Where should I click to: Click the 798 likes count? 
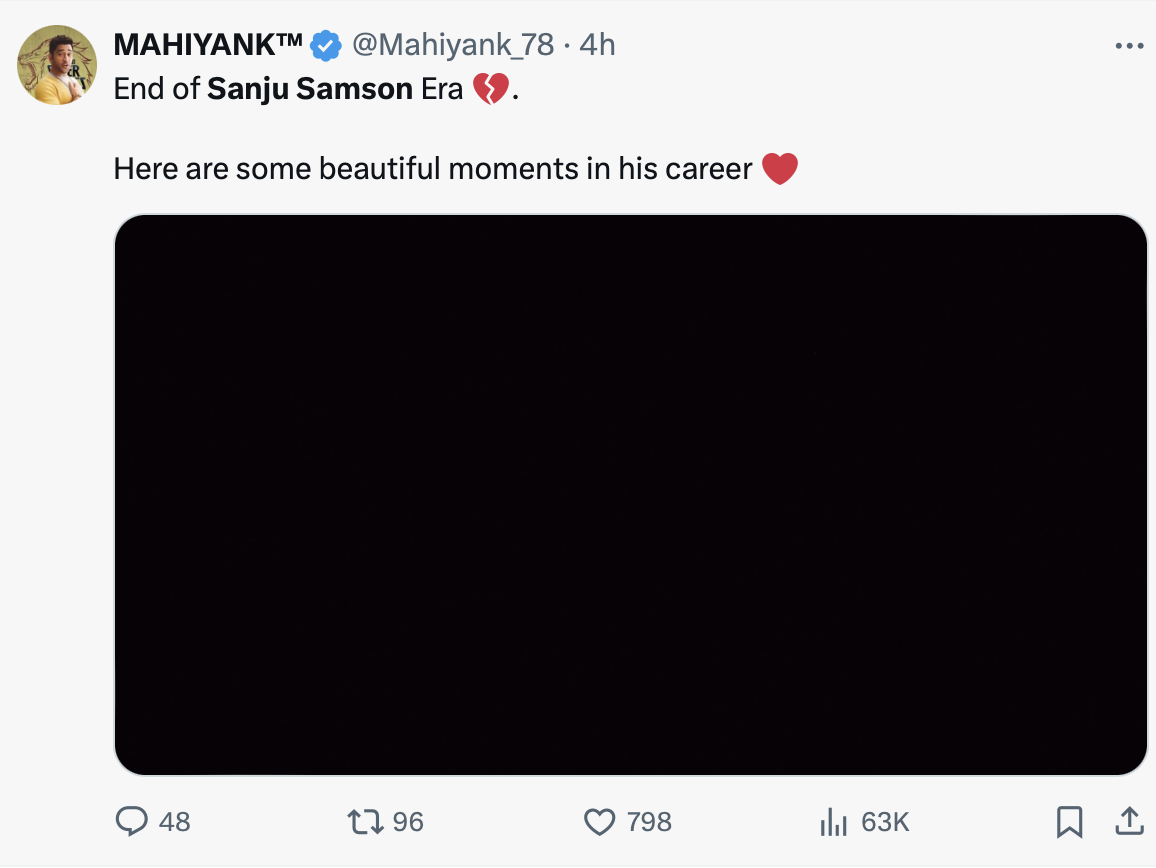coord(649,822)
